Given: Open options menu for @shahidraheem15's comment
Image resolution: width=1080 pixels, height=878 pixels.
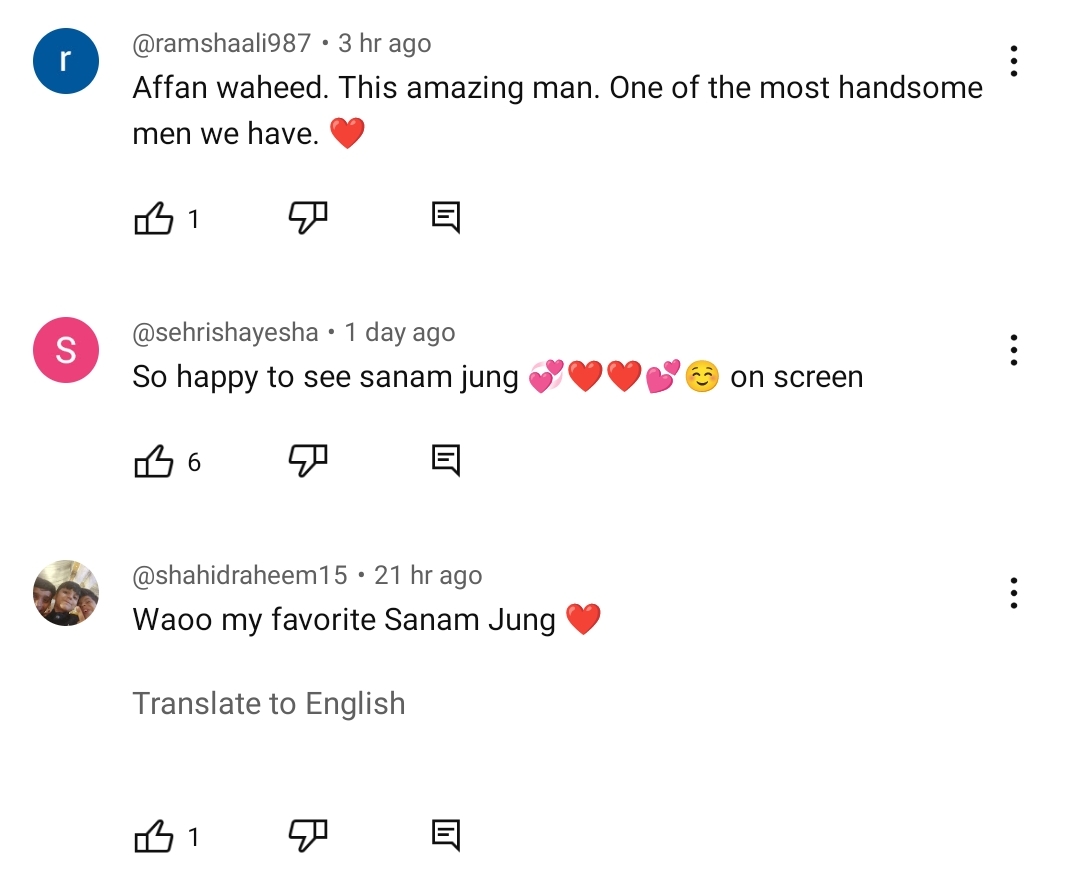Looking at the screenshot, I should (x=1014, y=593).
